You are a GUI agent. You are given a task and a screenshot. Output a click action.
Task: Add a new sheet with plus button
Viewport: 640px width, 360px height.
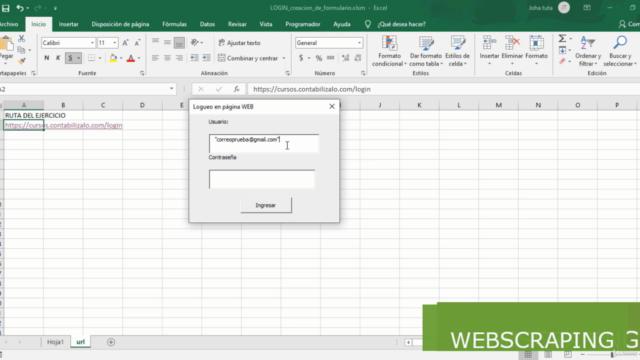(111, 342)
